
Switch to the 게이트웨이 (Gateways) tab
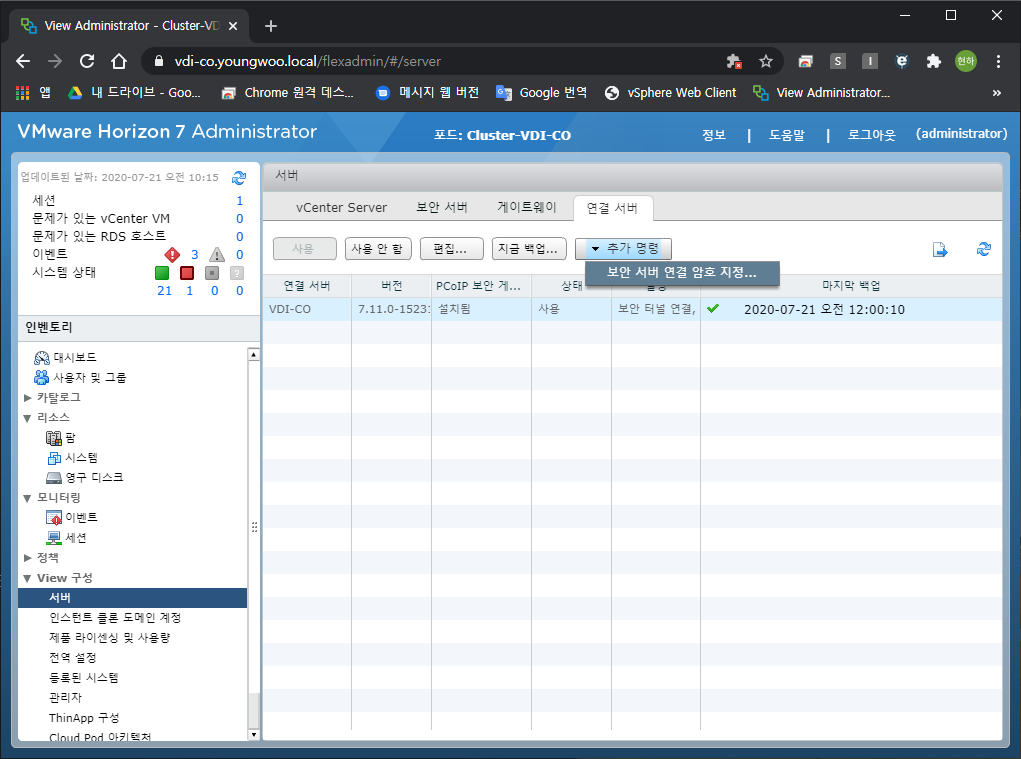click(x=527, y=208)
